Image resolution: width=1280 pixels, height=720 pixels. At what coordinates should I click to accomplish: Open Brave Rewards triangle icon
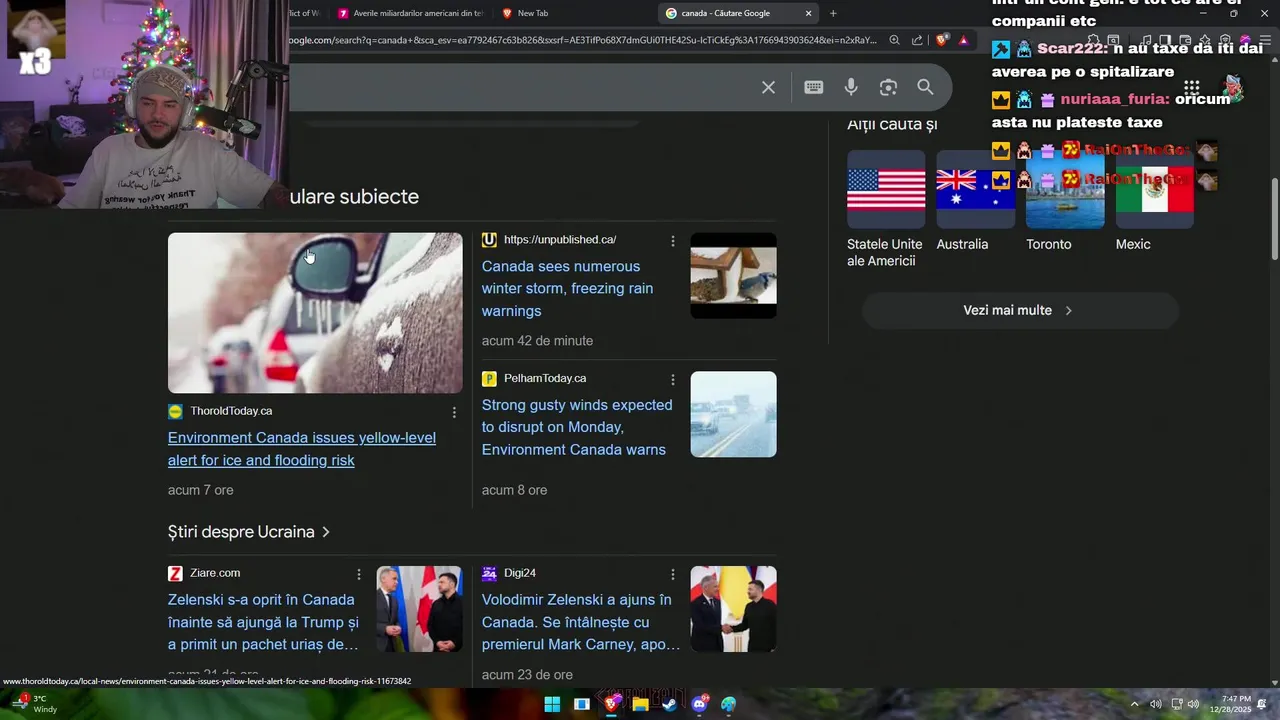963,40
